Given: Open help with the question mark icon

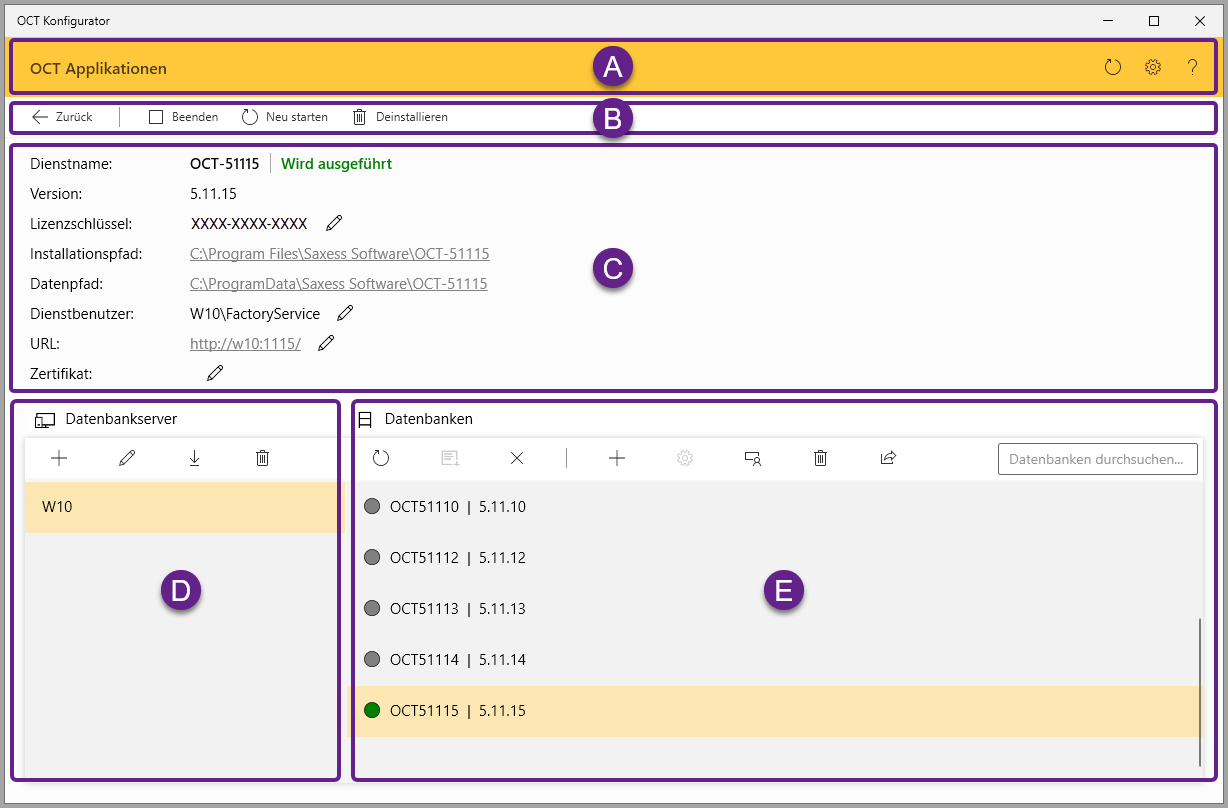Looking at the screenshot, I should point(1192,68).
